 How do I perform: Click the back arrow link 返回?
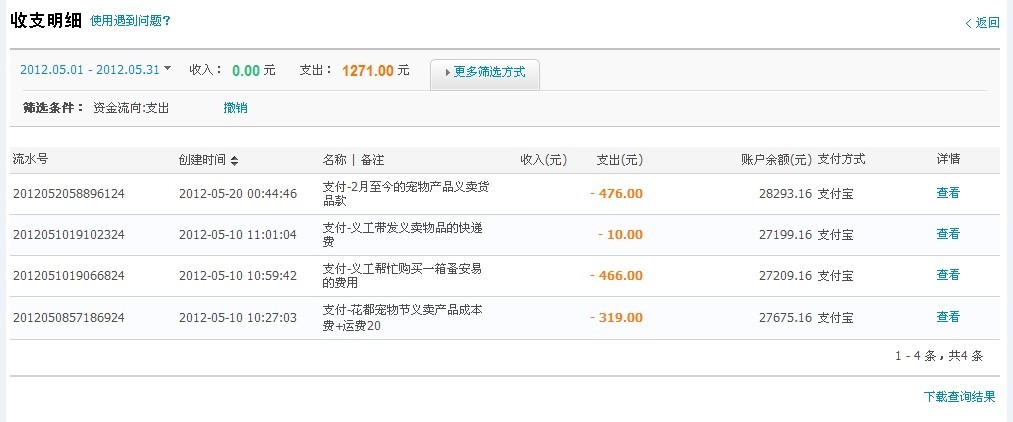pyautogui.click(x=985, y=22)
